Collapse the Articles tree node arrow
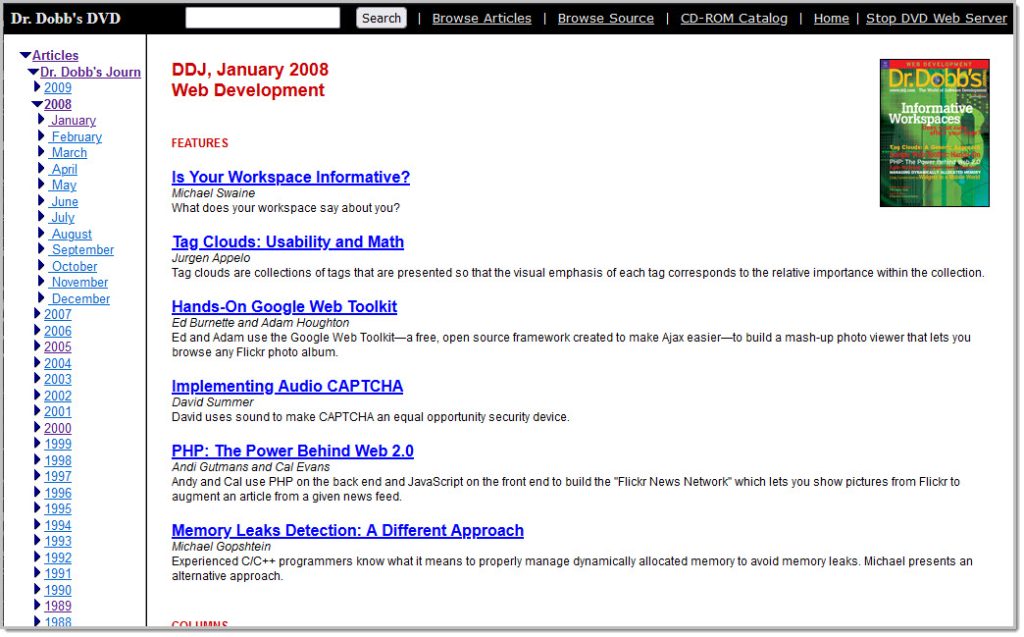This screenshot has width=1024, height=637. (x=25, y=56)
